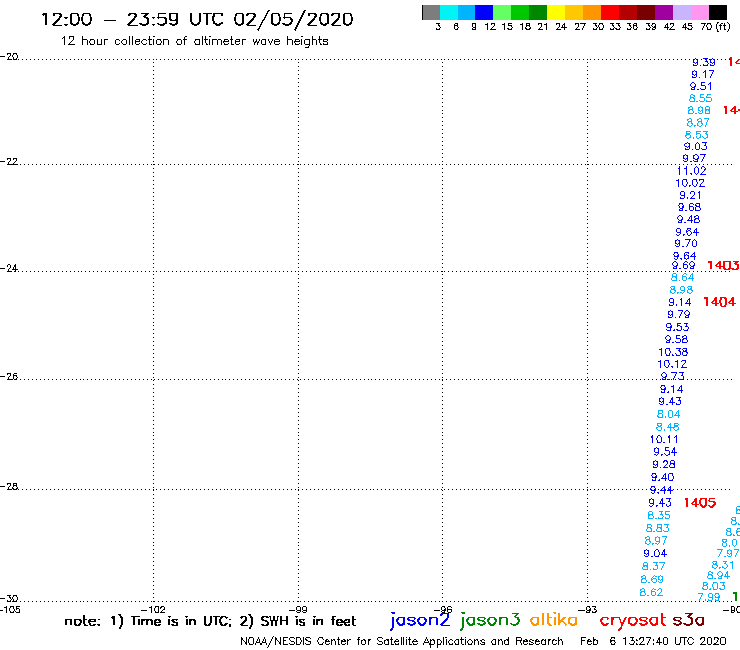Click the red '1404' time marker

click(x=719, y=302)
